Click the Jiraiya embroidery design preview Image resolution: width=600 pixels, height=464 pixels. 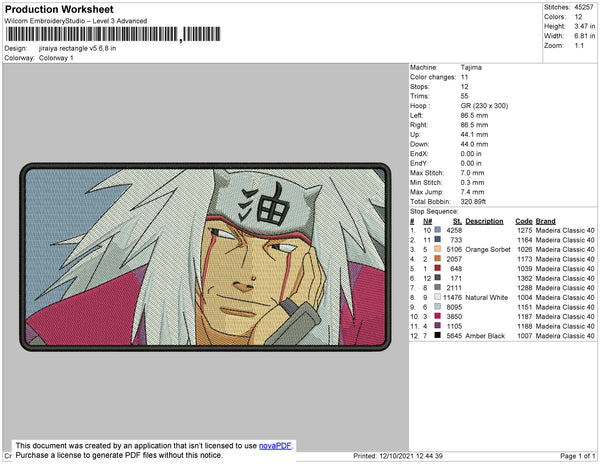pos(205,257)
